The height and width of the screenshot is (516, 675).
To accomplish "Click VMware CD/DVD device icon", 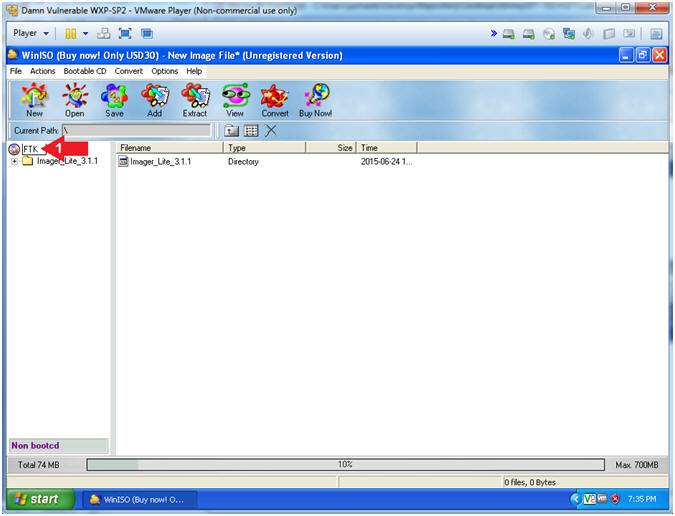I will [549, 34].
